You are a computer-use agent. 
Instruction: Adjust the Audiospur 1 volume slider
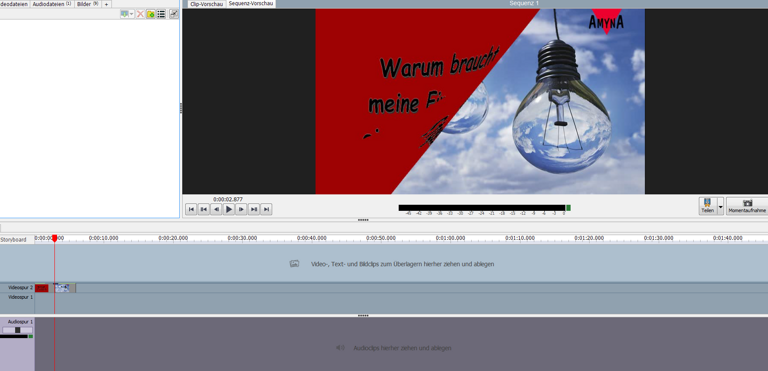18,330
